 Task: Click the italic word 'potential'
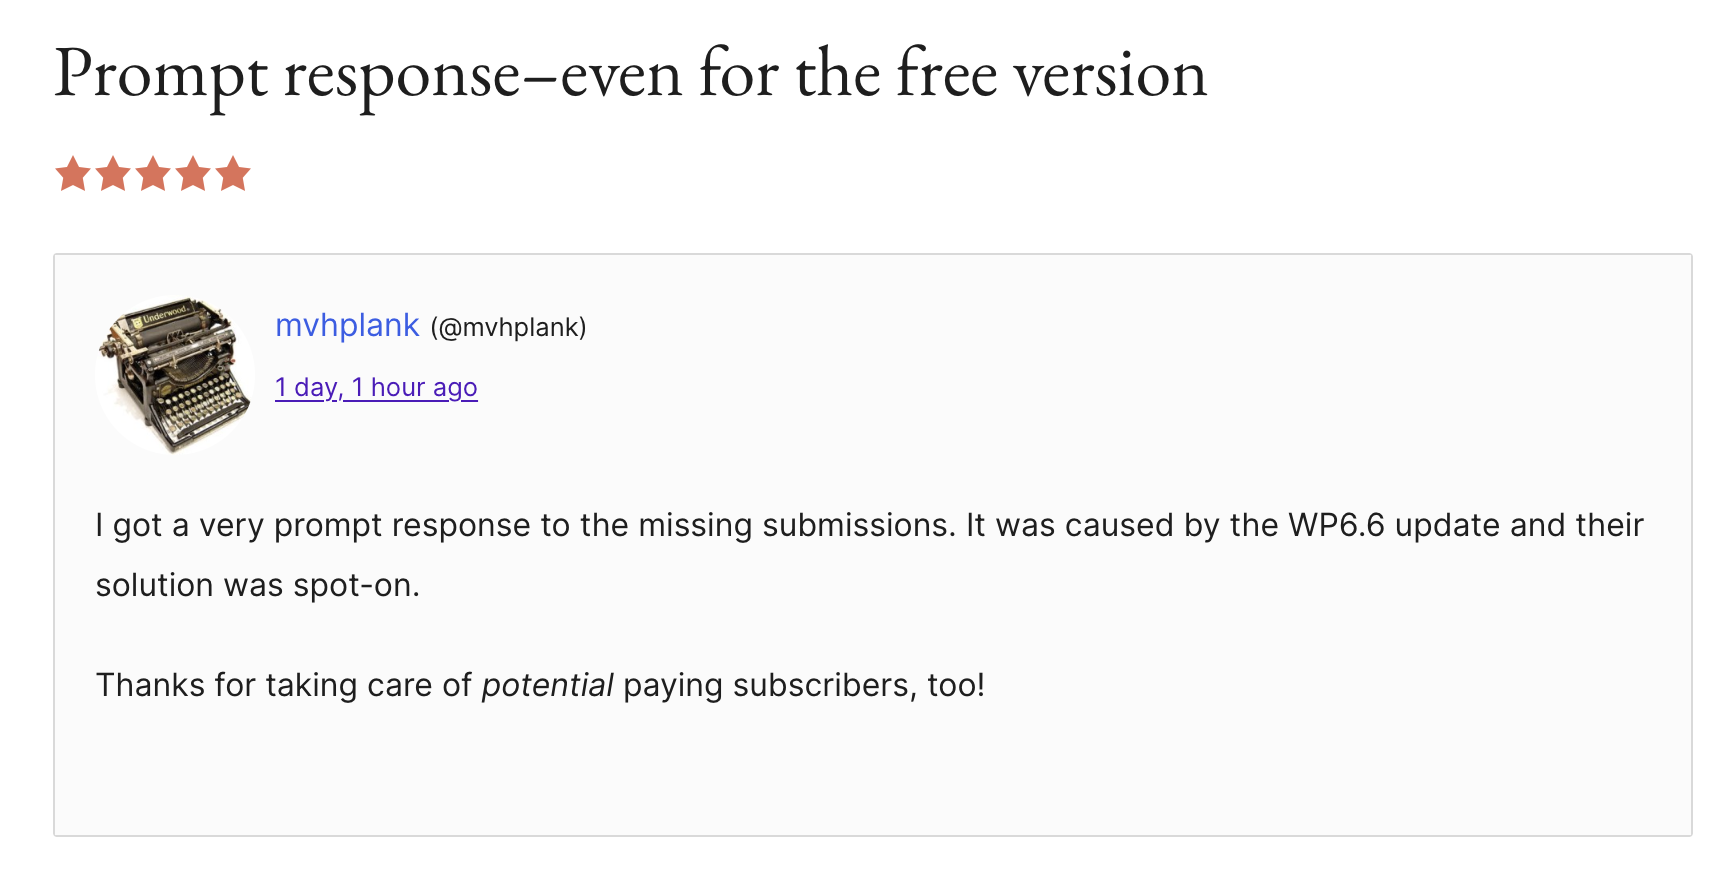pos(547,685)
